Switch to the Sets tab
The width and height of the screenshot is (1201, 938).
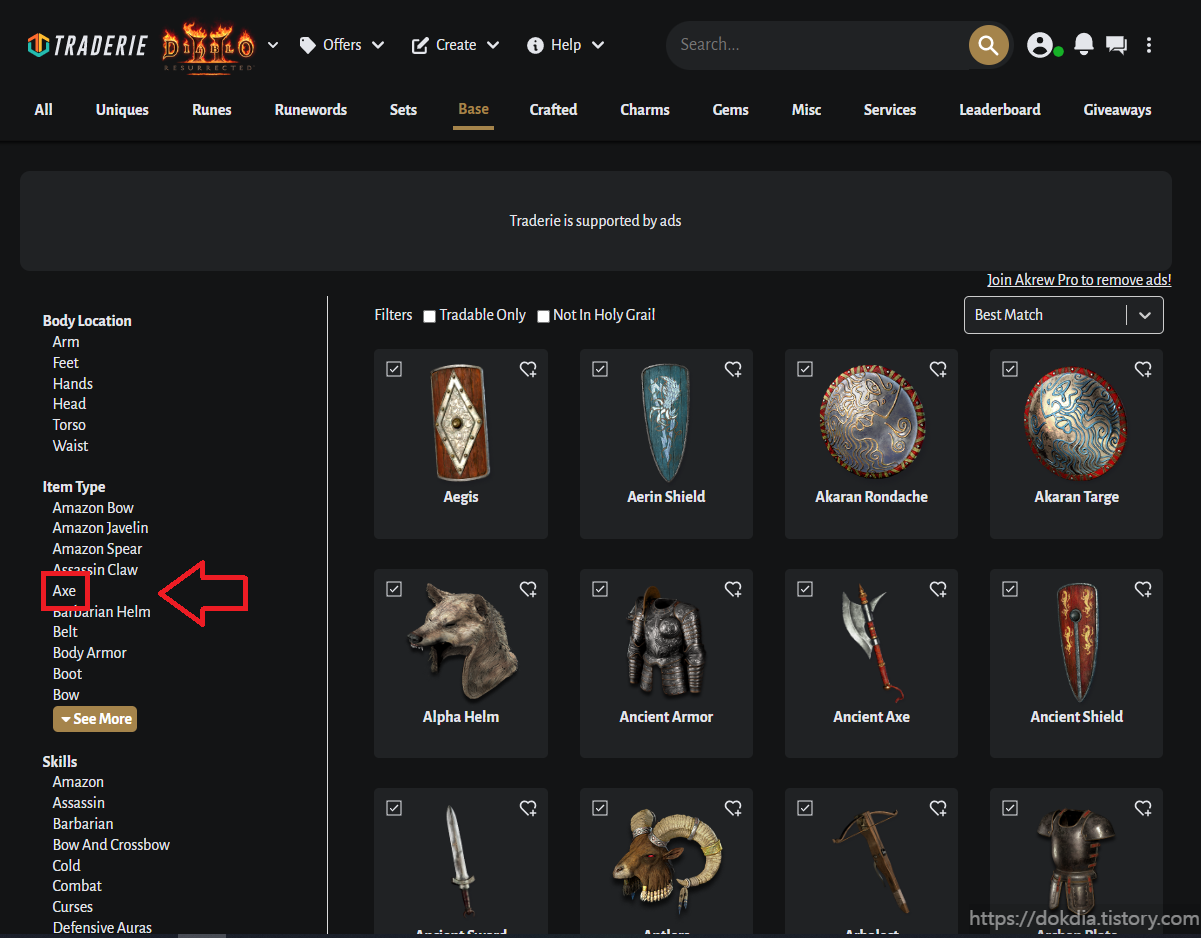403,110
